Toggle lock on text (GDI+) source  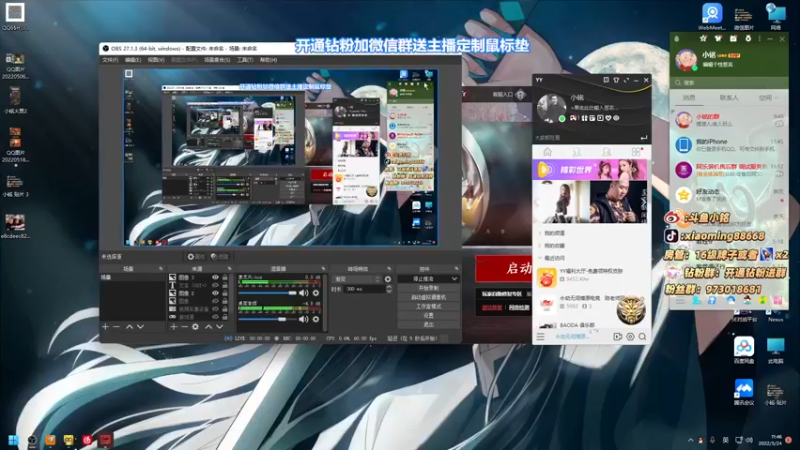point(224,285)
